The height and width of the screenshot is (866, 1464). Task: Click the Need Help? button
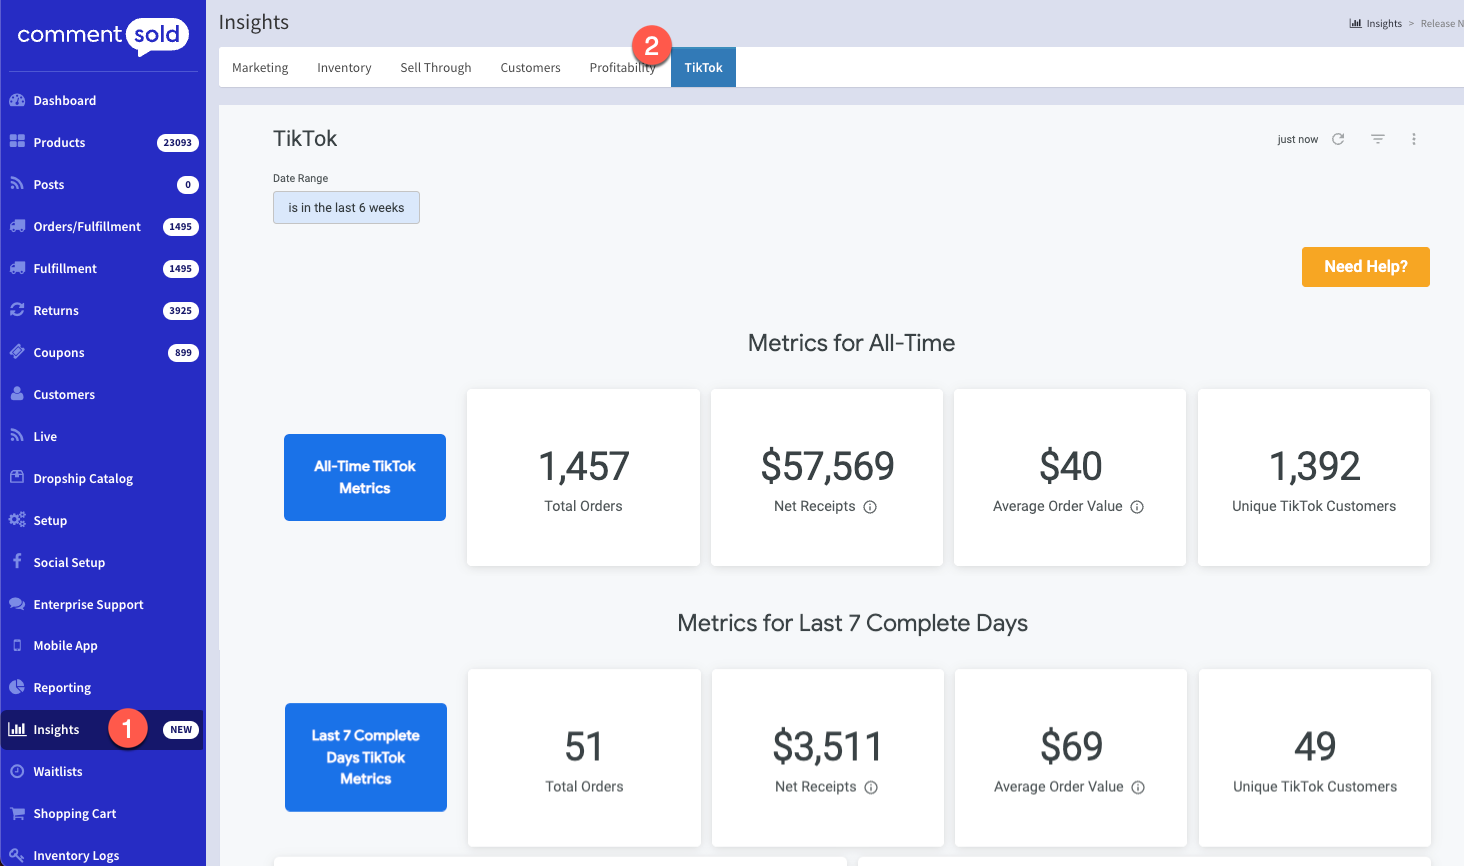pos(1365,267)
